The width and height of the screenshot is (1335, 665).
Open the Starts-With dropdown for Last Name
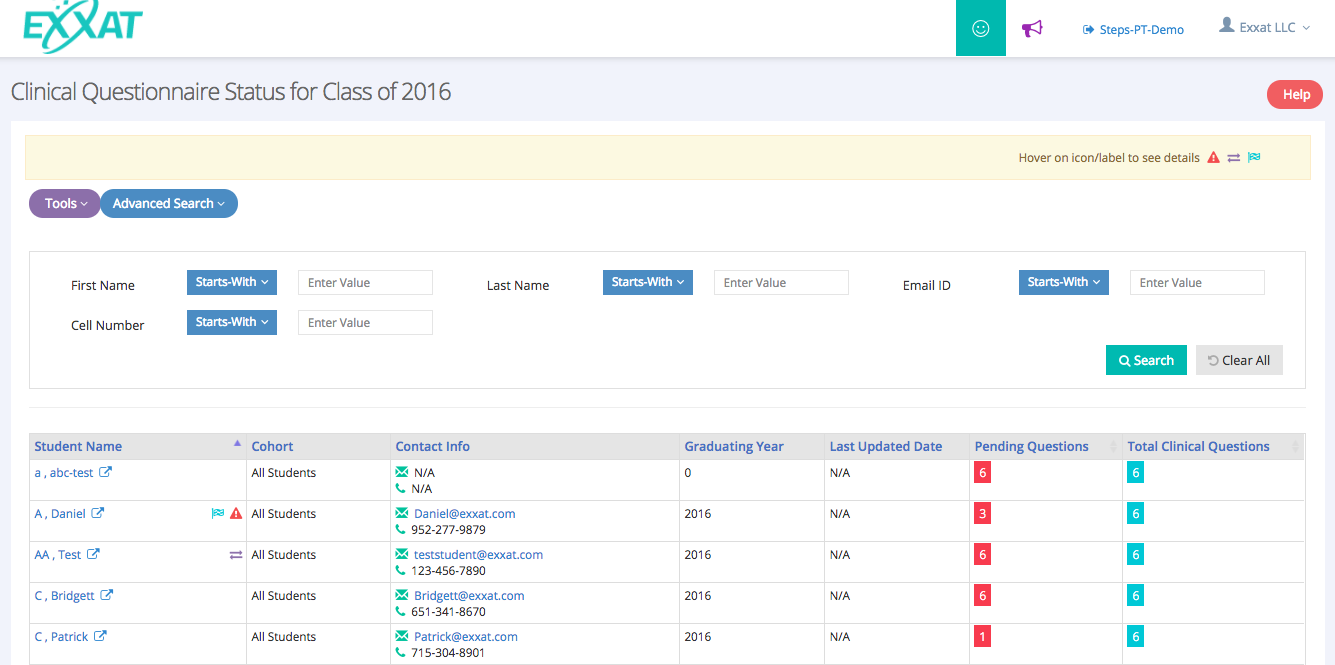point(647,282)
